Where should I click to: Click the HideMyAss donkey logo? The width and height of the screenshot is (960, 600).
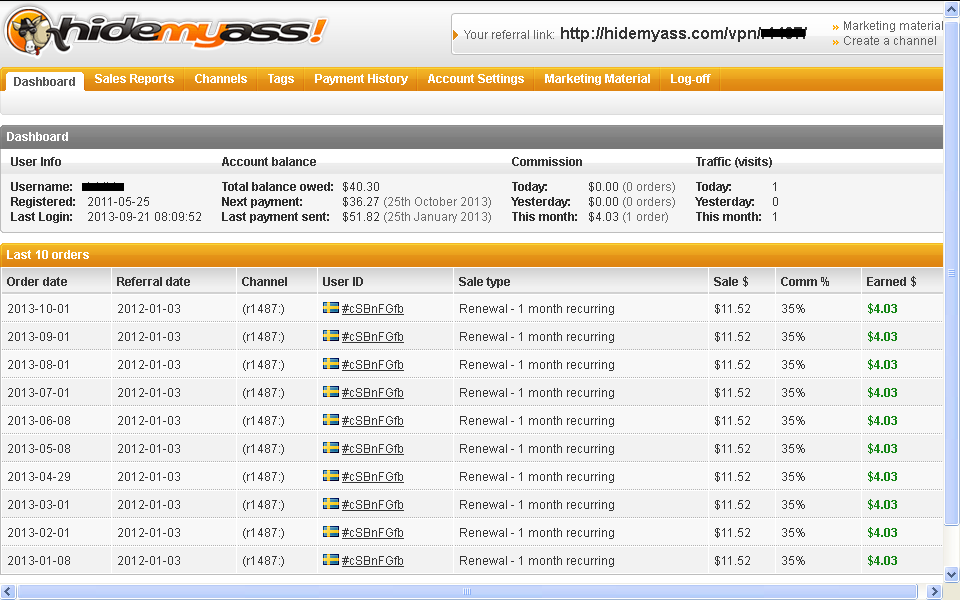coord(30,31)
